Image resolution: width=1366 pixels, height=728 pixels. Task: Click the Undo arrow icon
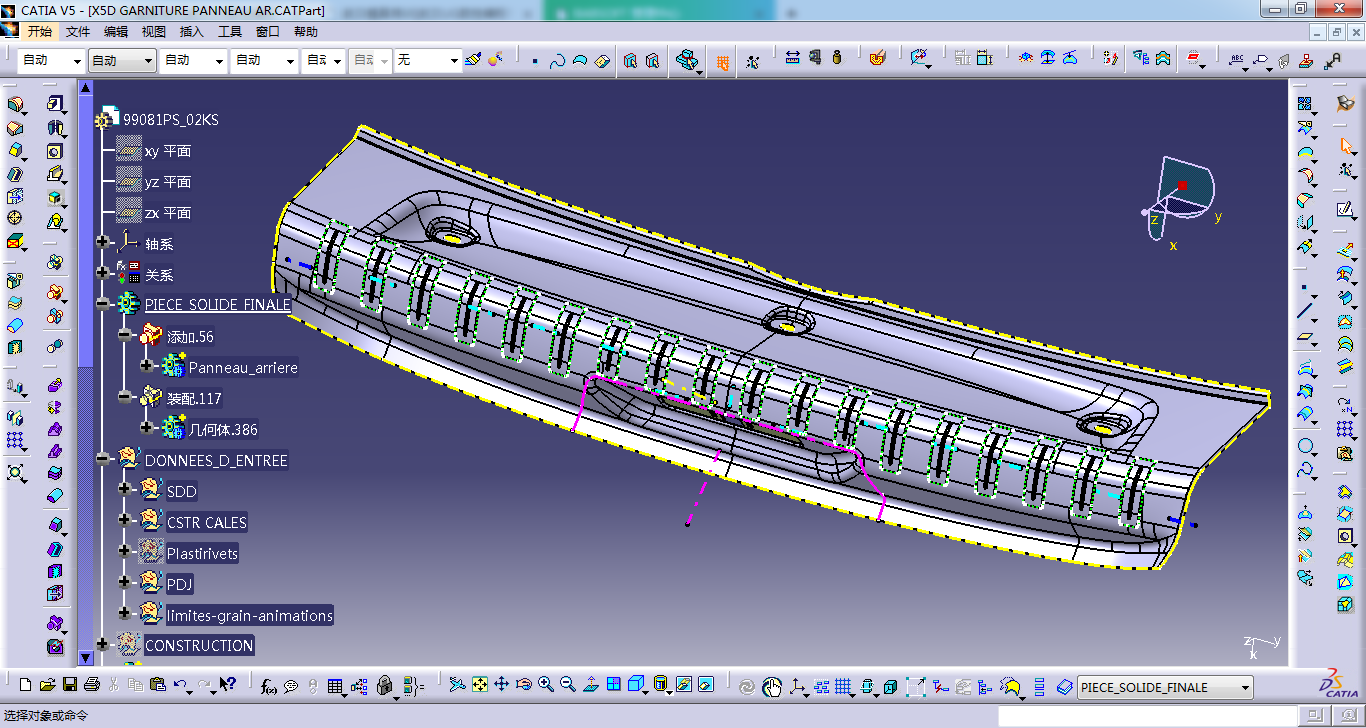tap(180, 685)
